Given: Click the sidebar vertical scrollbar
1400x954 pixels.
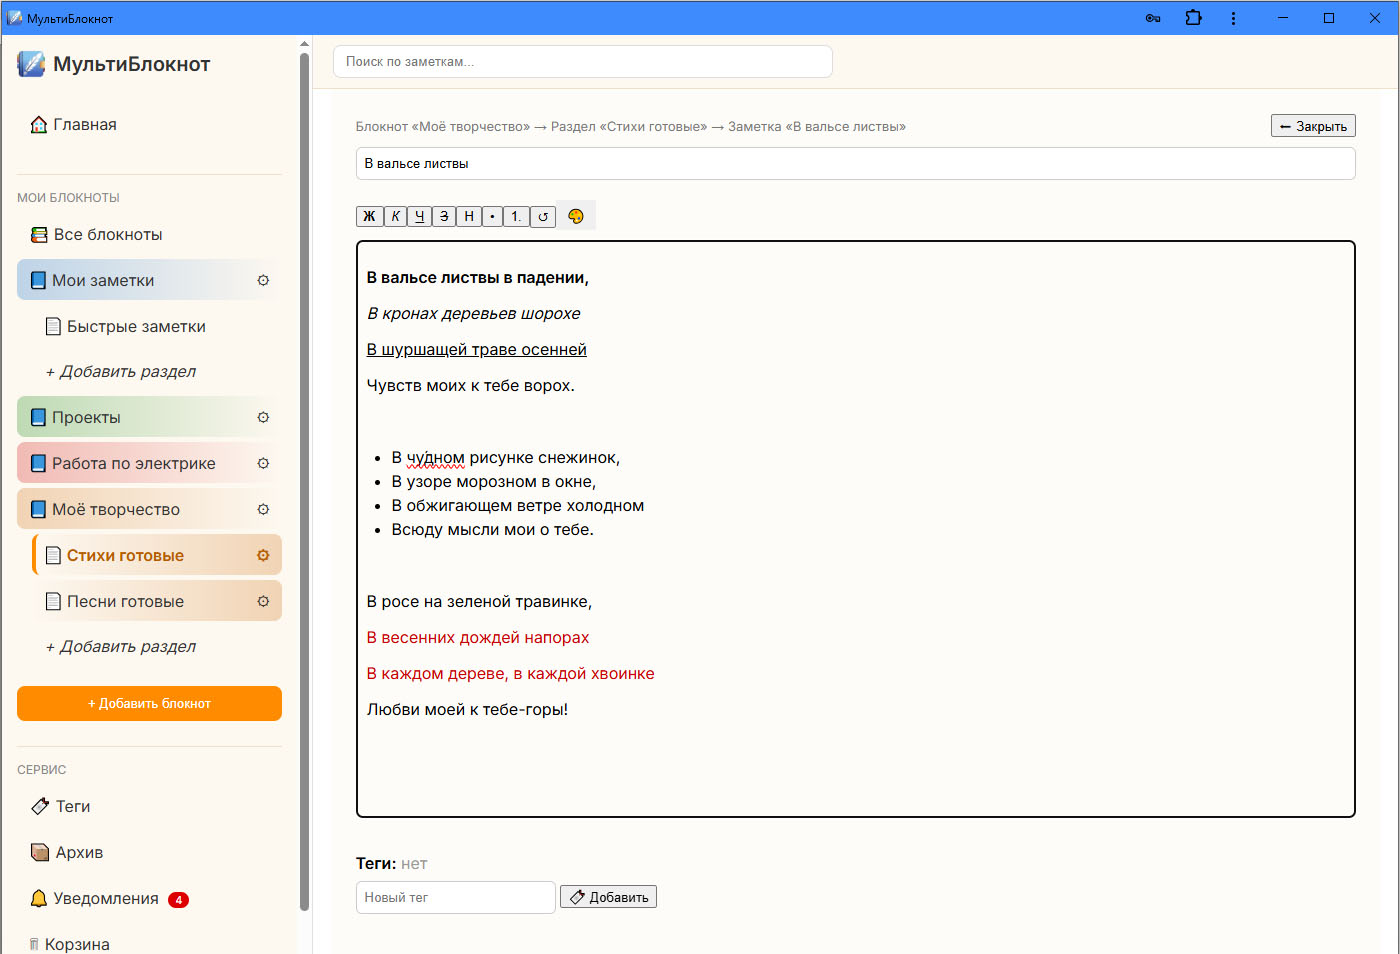Looking at the screenshot, I should pyautogui.click(x=304, y=480).
